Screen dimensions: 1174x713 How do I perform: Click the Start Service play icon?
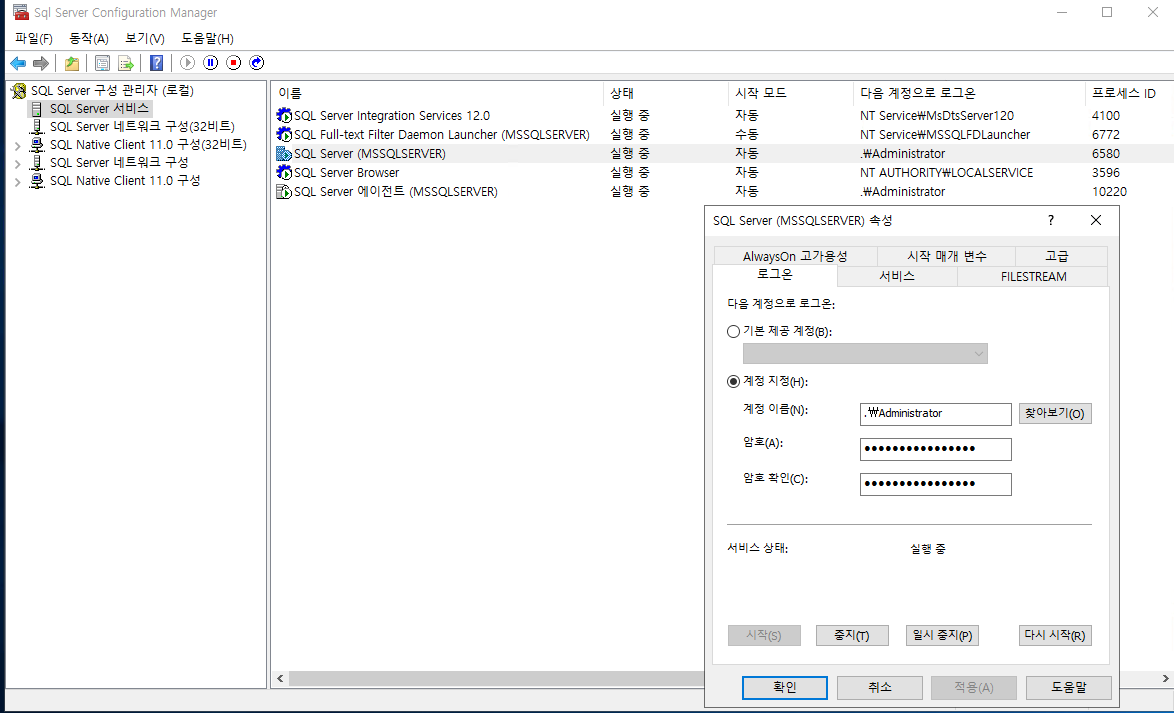pyautogui.click(x=187, y=63)
